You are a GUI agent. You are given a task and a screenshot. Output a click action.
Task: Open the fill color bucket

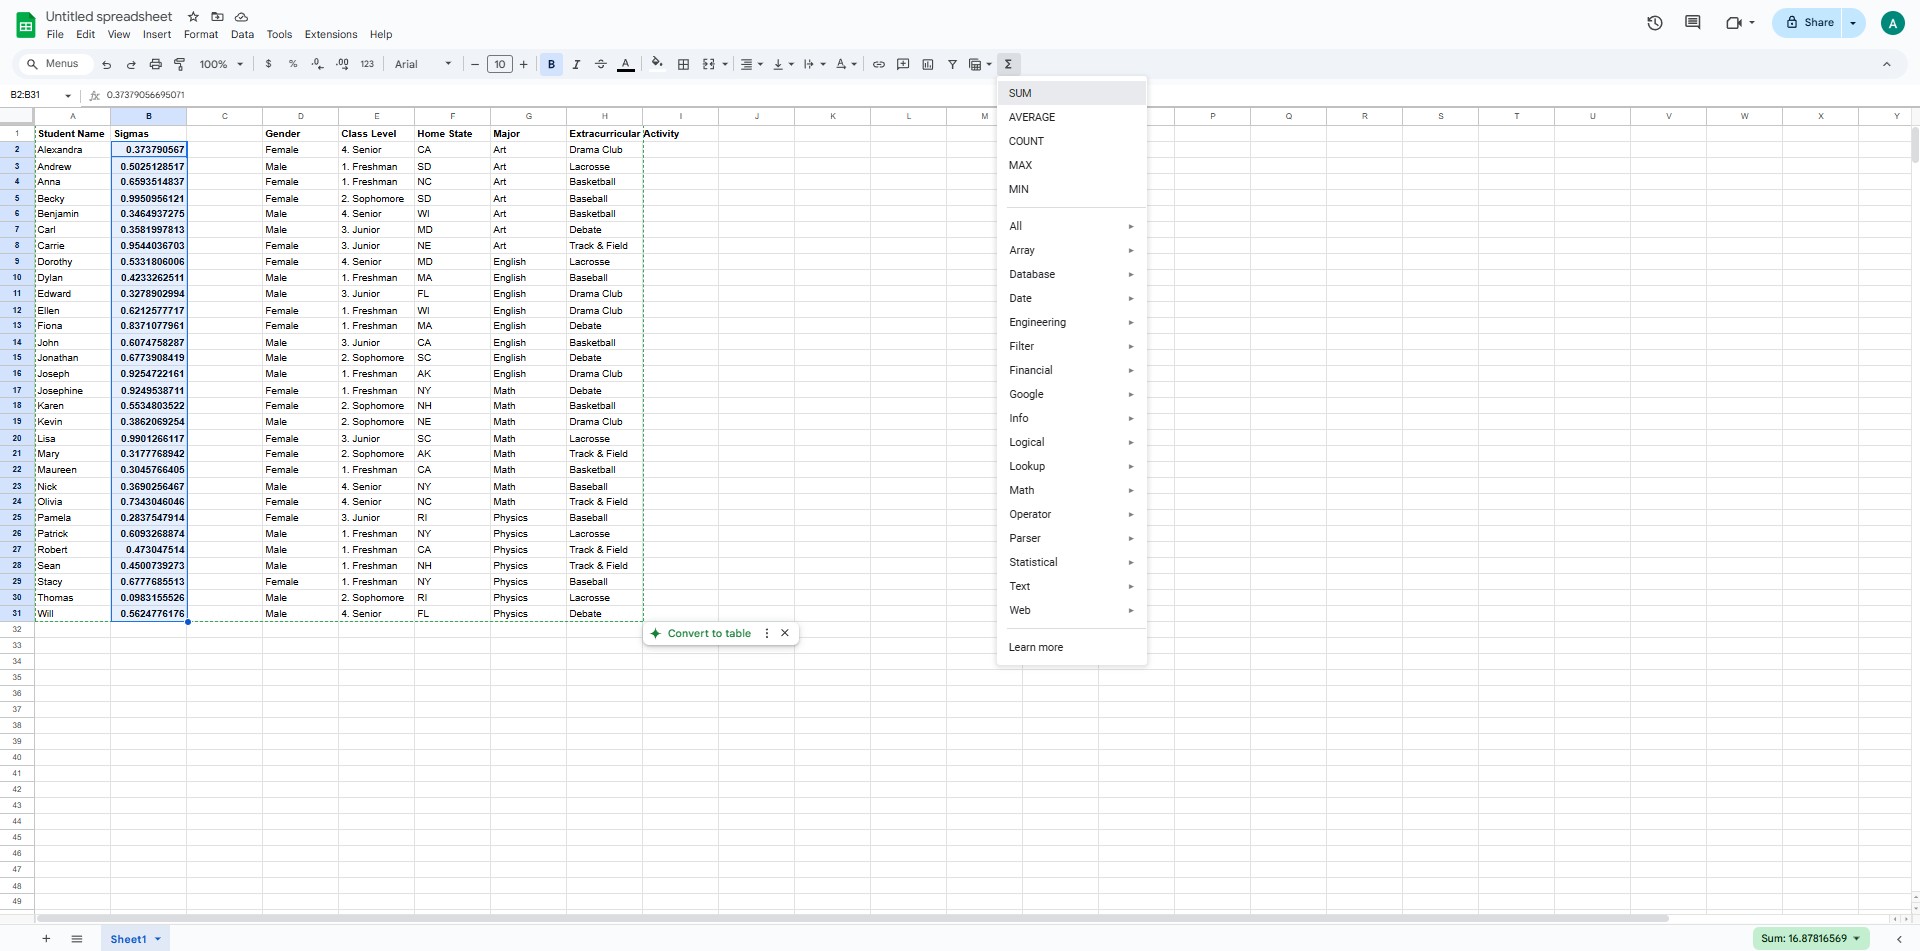657,64
